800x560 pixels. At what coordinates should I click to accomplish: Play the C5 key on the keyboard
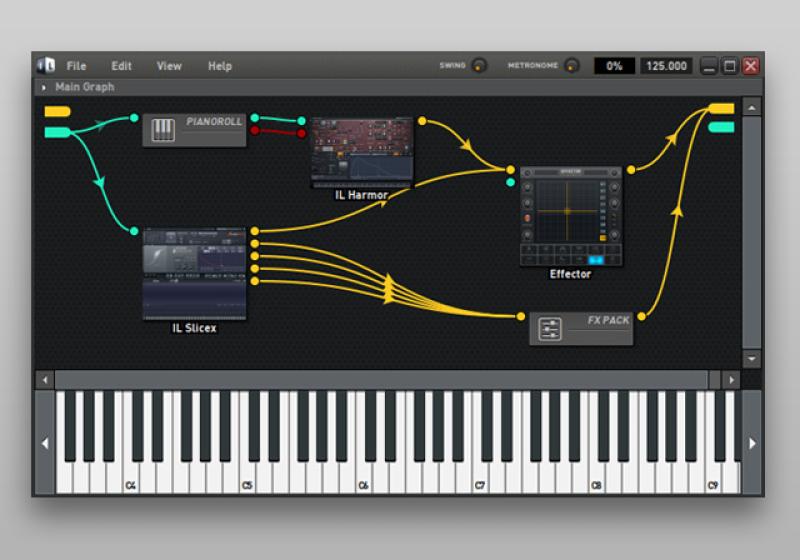click(247, 478)
